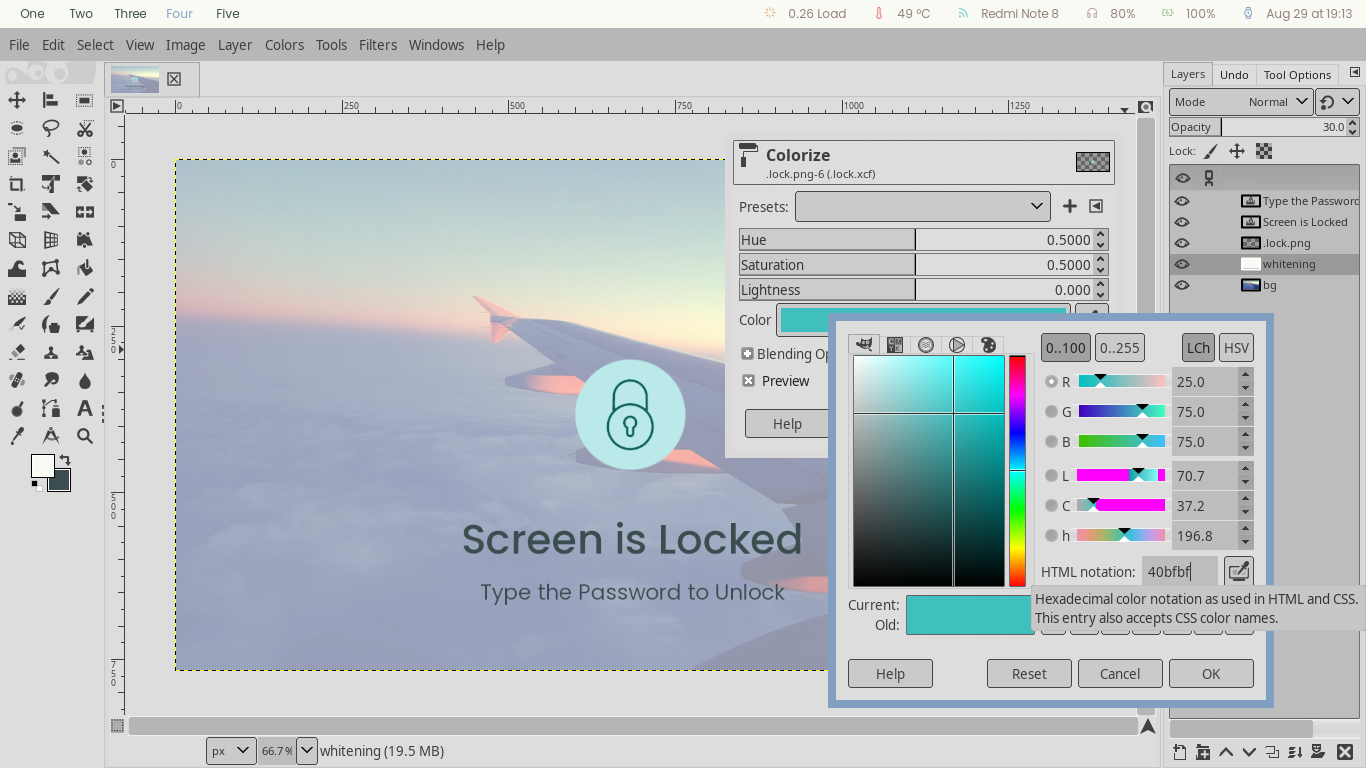
Task: Click the vertical hue strip
Action: pyautogui.click(x=1017, y=470)
